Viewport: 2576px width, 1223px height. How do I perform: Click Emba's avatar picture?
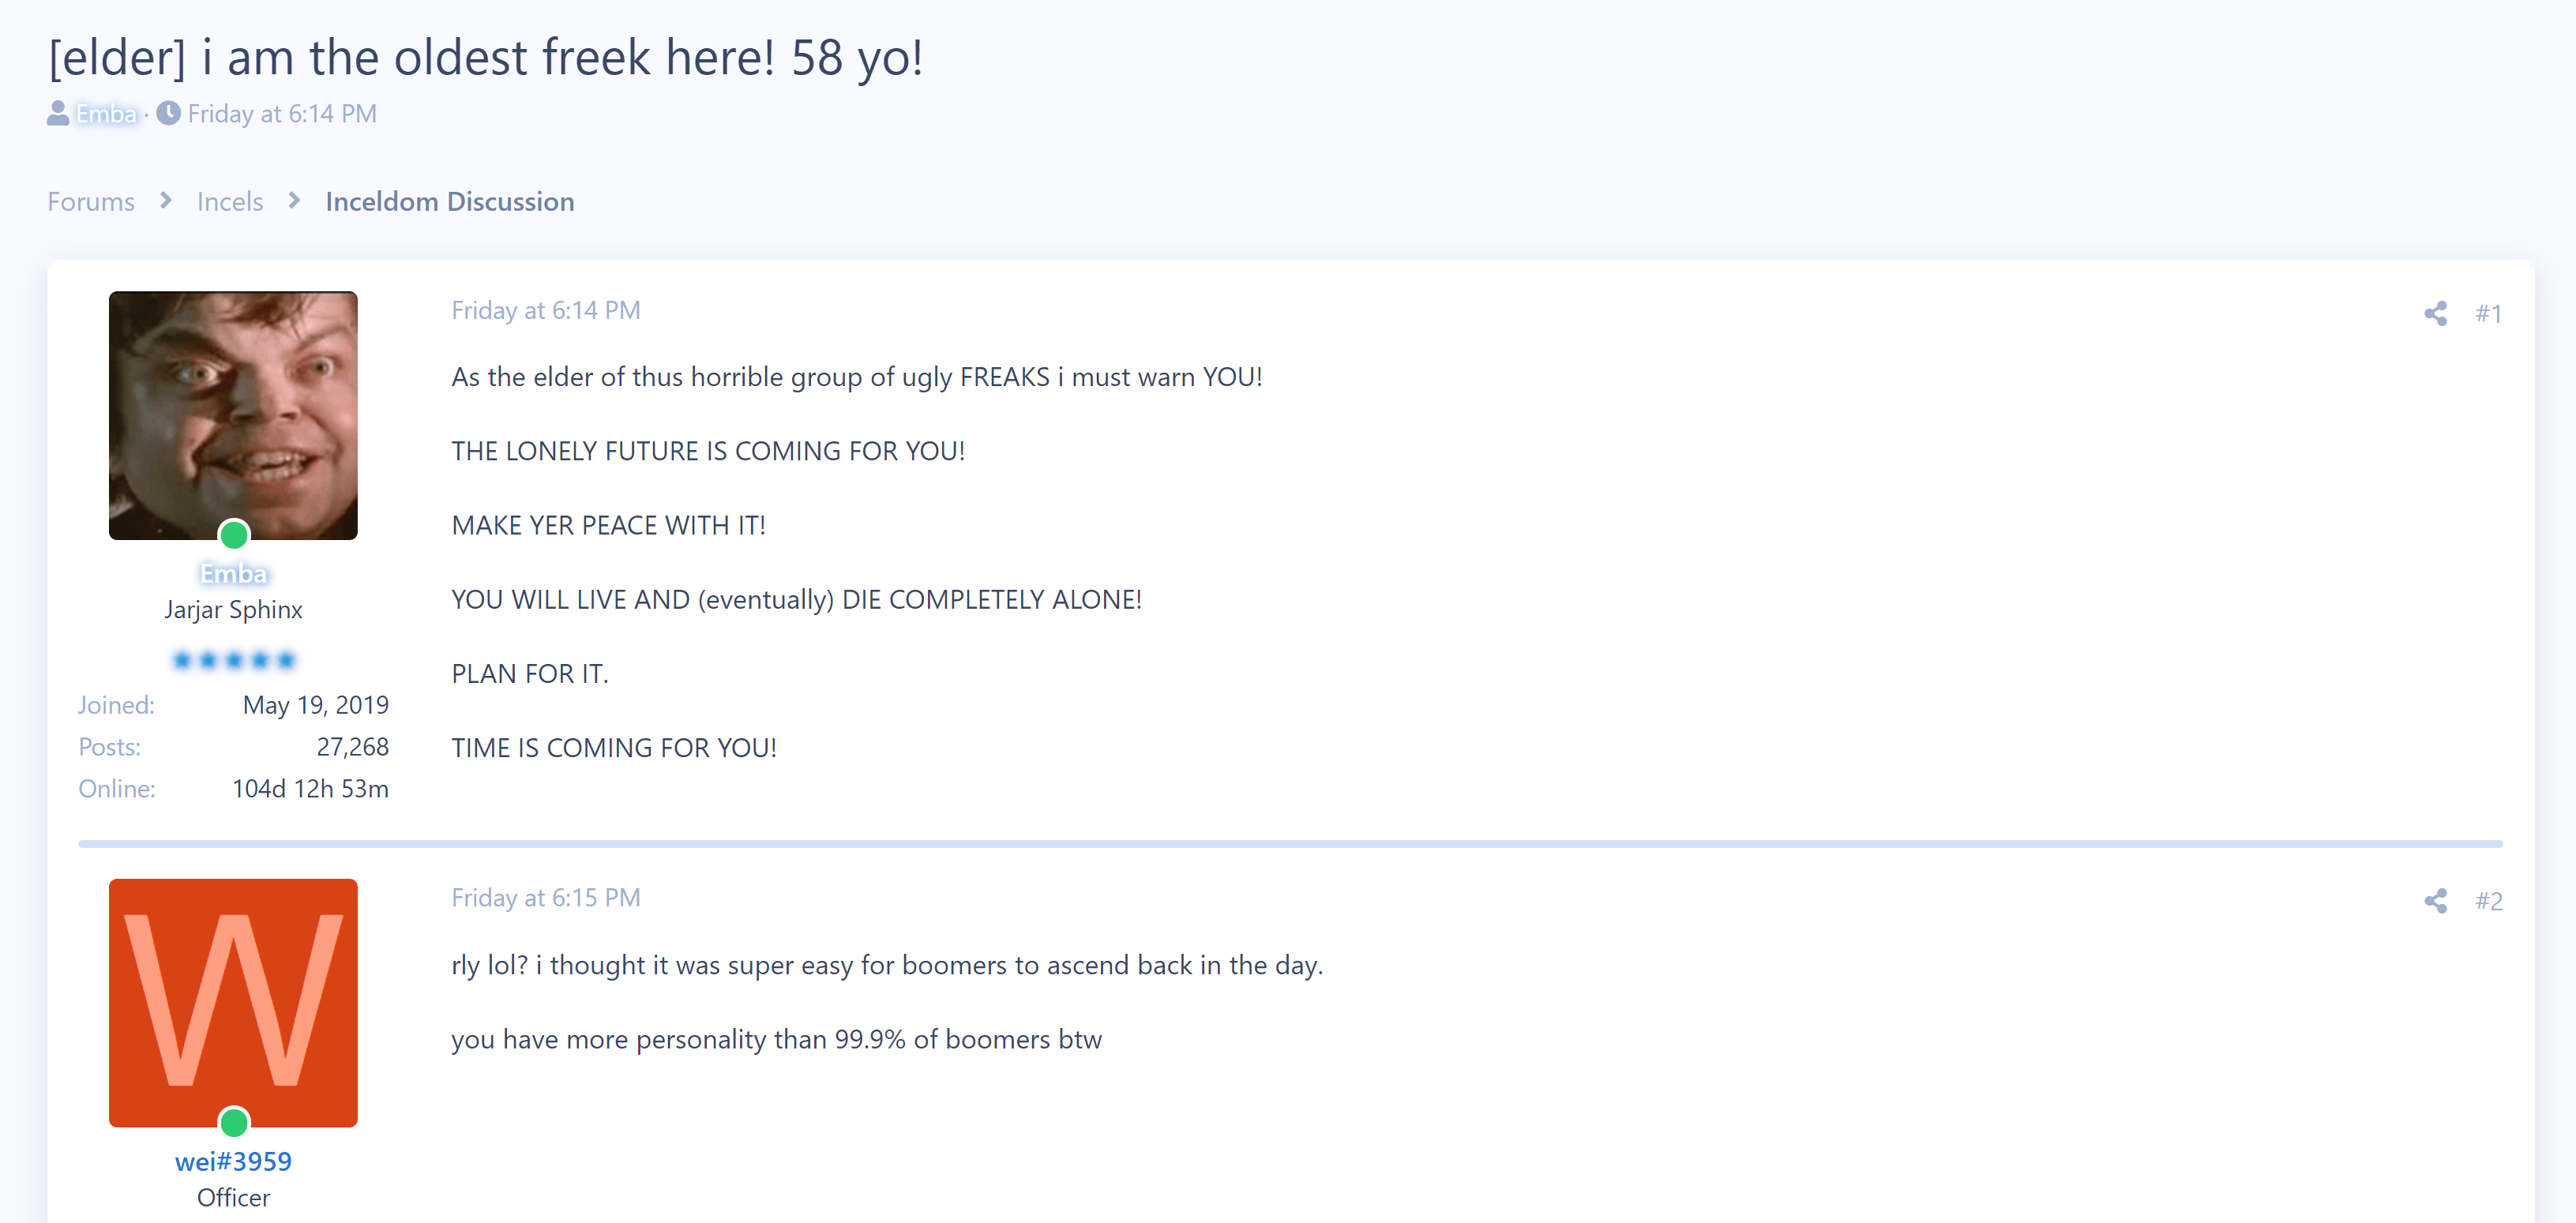click(x=233, y=415)
